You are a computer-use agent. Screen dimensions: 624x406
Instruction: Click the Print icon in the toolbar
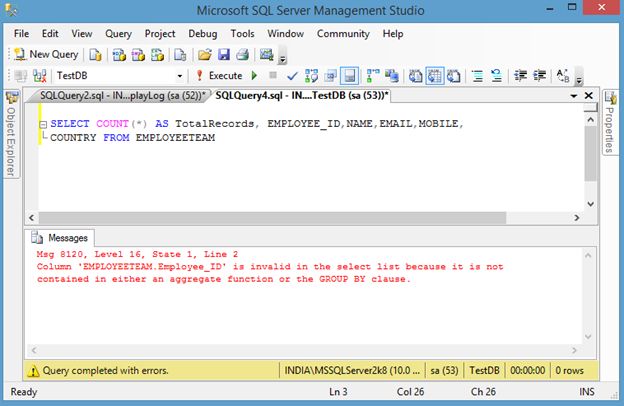click(x=242, y=55)
